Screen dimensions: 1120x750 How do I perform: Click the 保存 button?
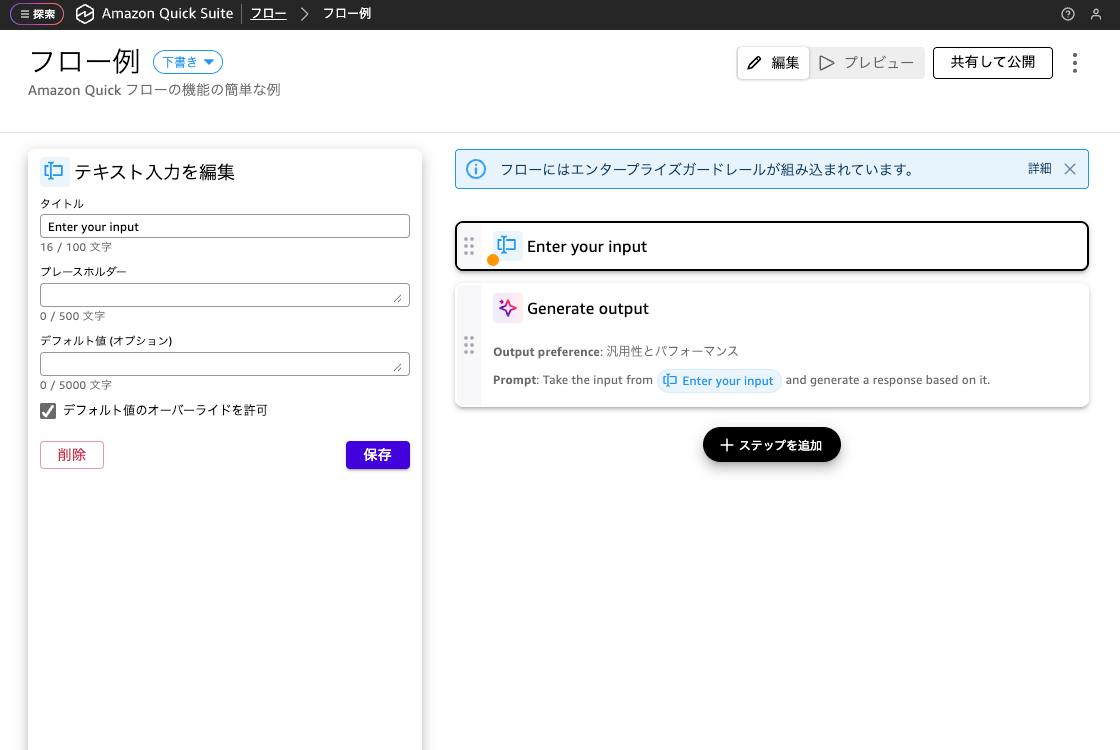point(377,455)
